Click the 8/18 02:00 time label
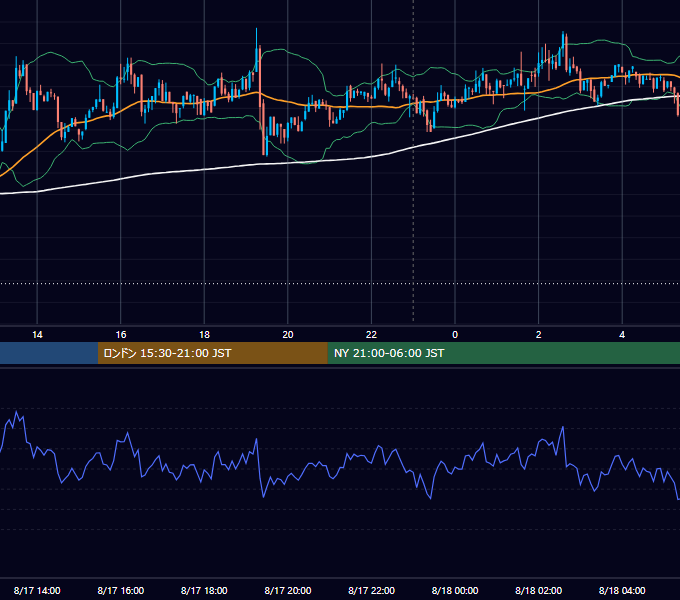 pyautogui.click(x=538, y=590)
